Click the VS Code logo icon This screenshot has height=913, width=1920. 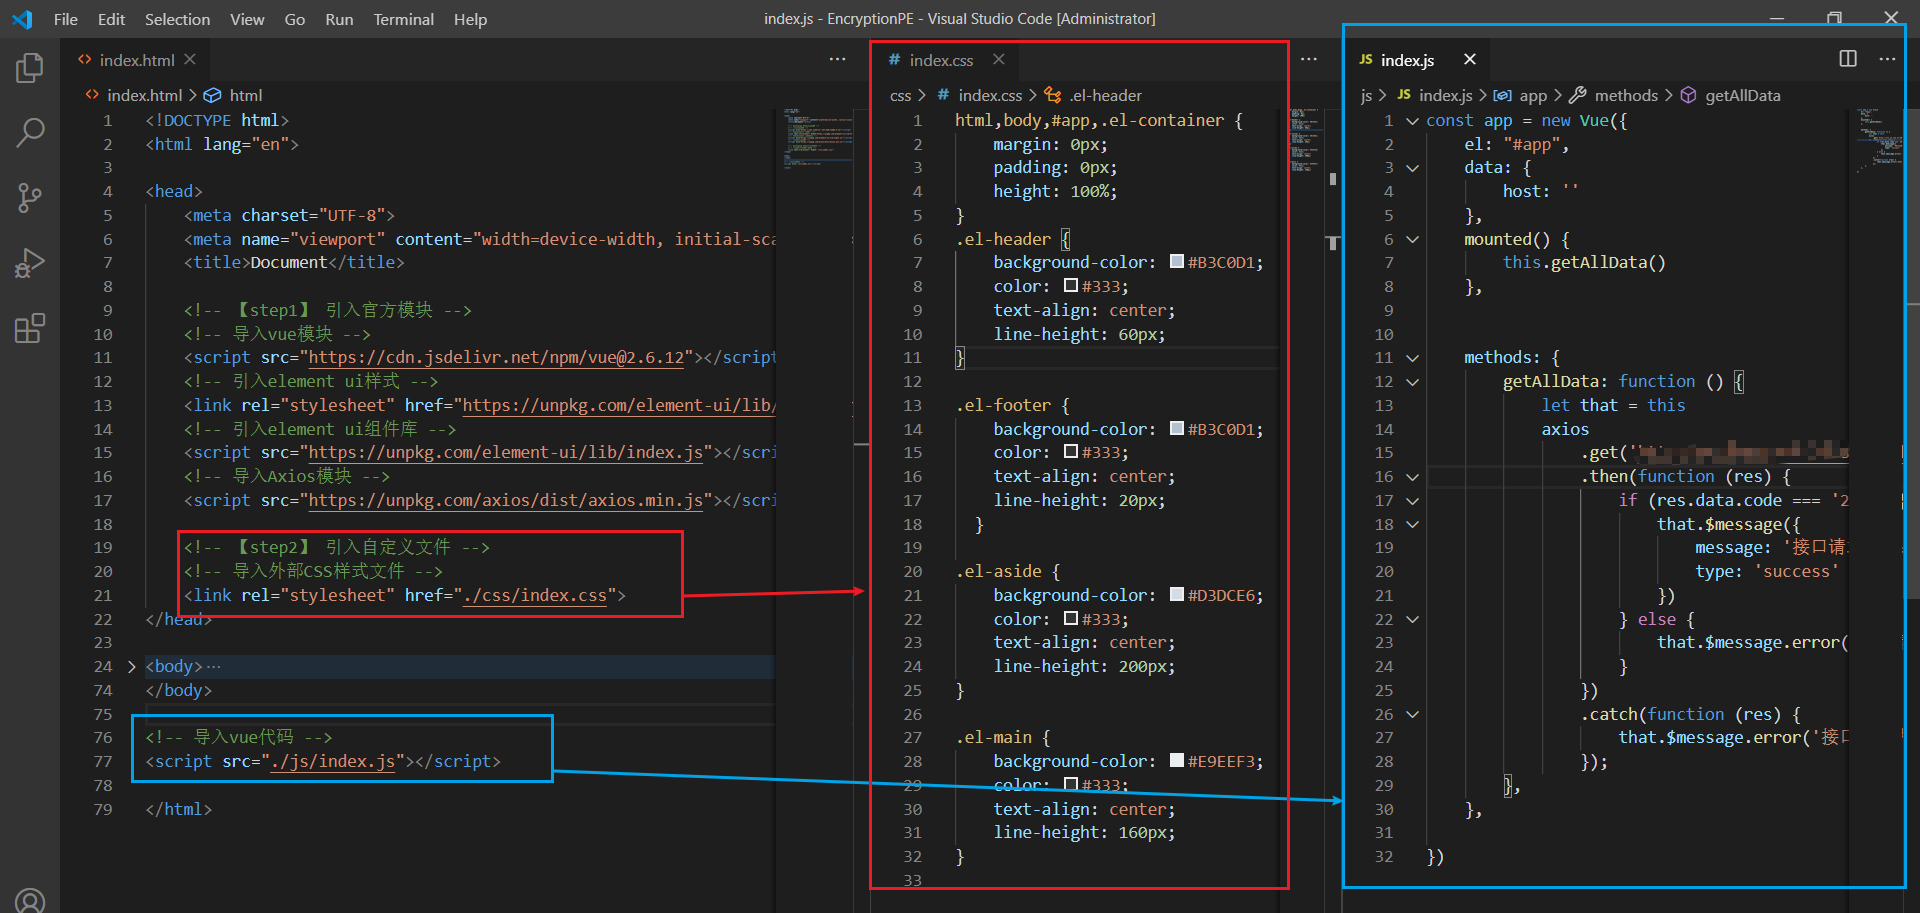point(22,19)
